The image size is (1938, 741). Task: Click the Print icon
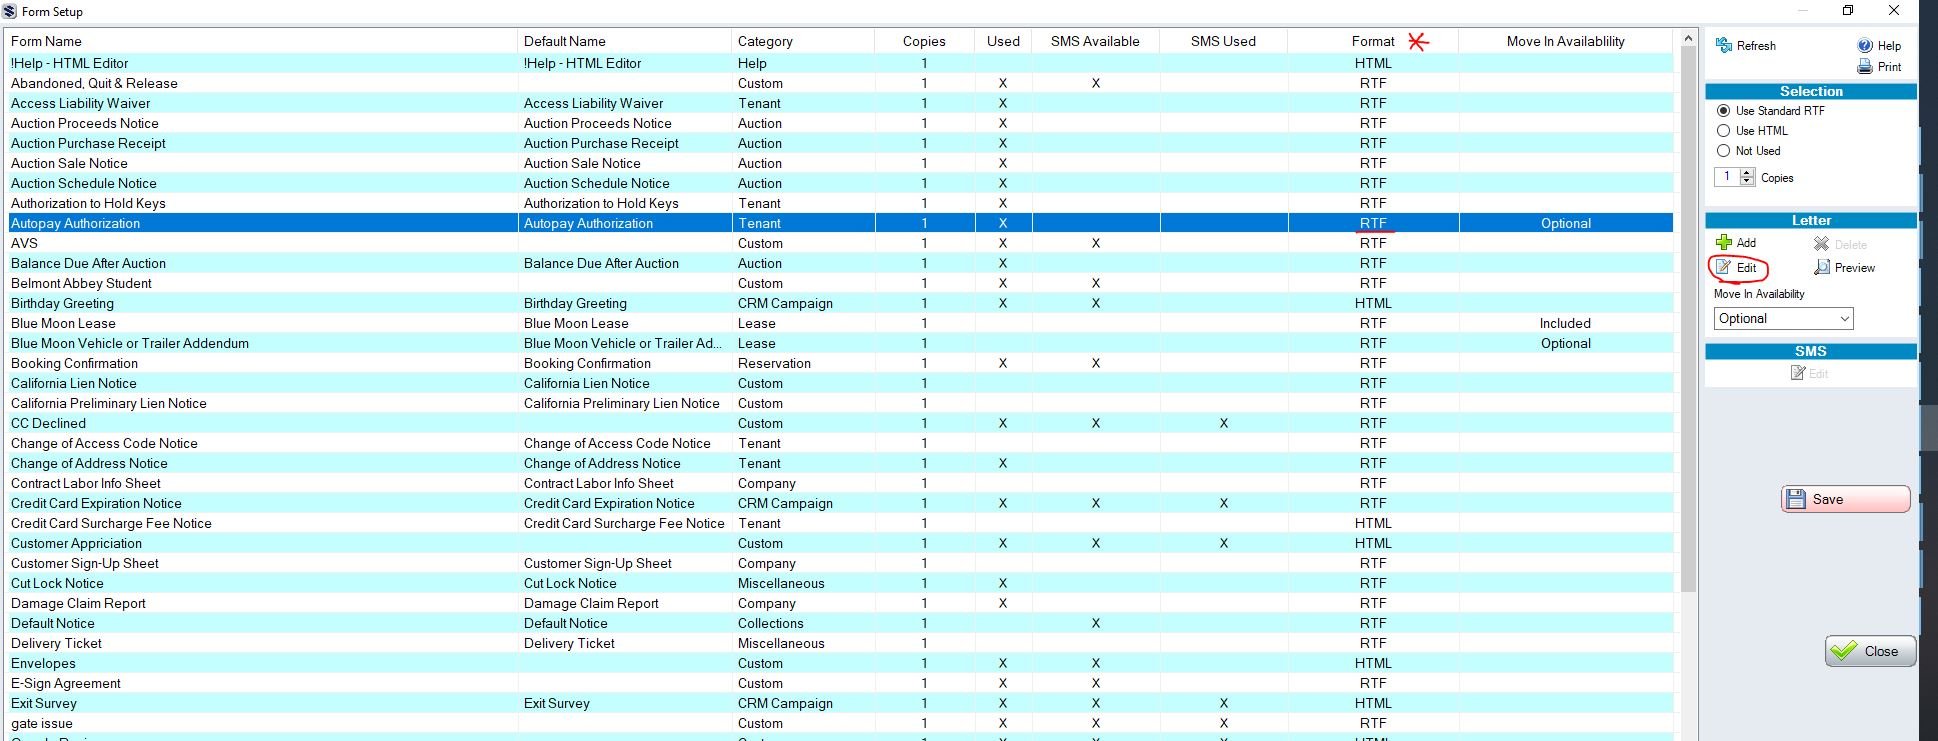(x=1865, y=67)
